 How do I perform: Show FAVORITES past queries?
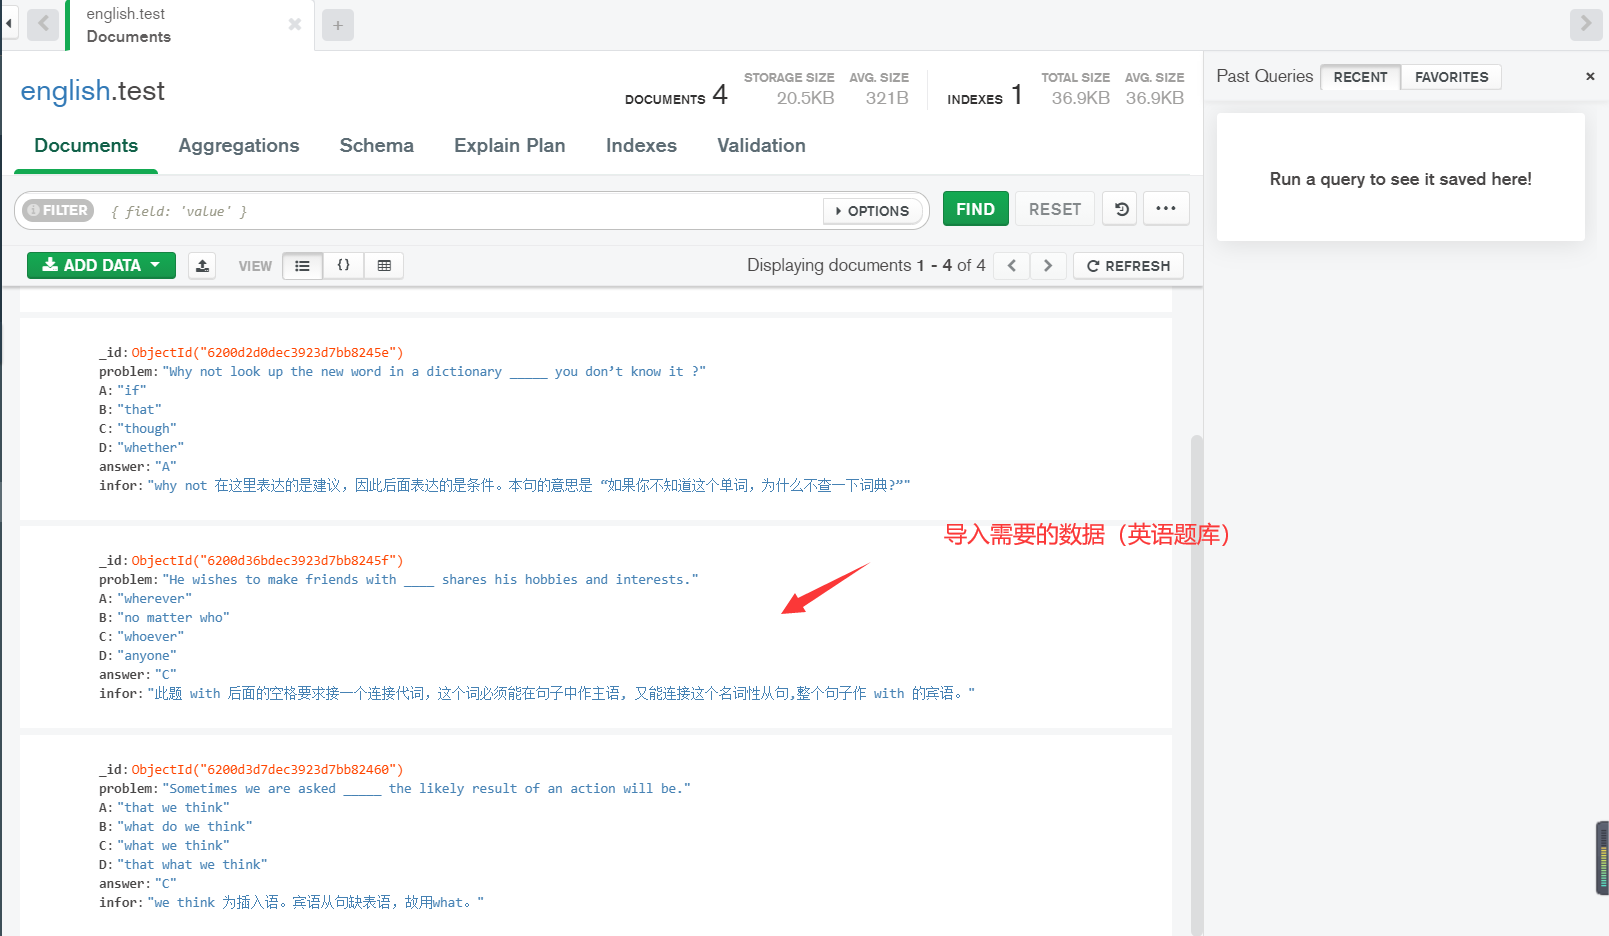[x=1451, y=77]
